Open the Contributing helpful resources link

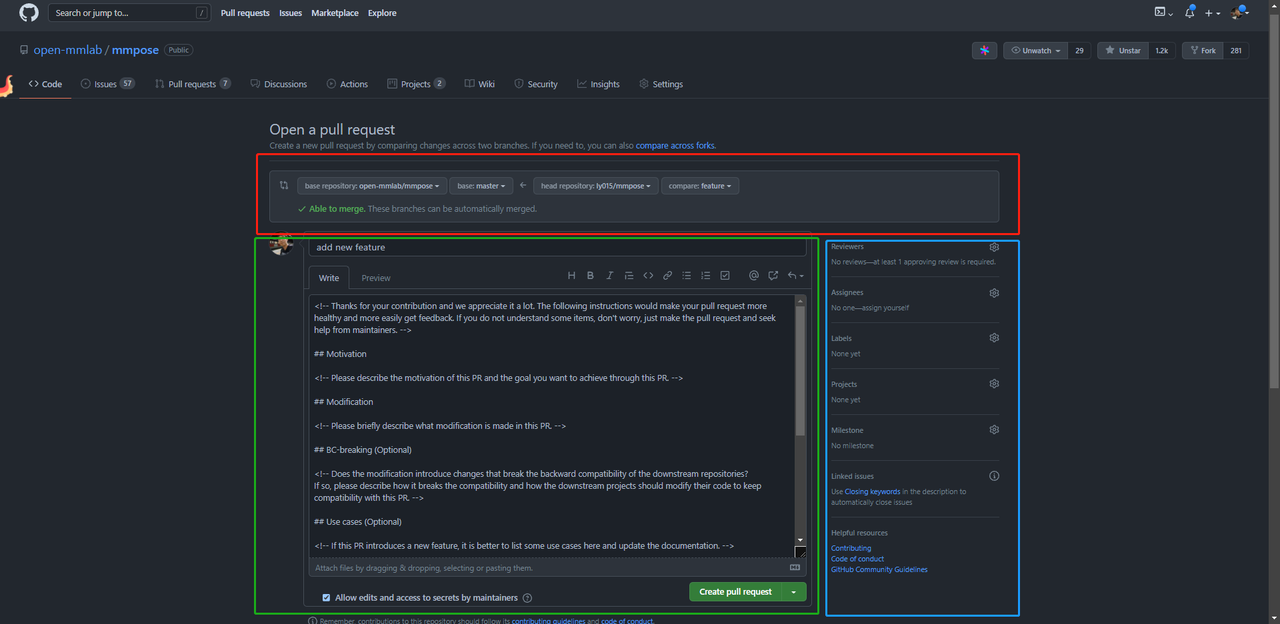coord(850,547)
